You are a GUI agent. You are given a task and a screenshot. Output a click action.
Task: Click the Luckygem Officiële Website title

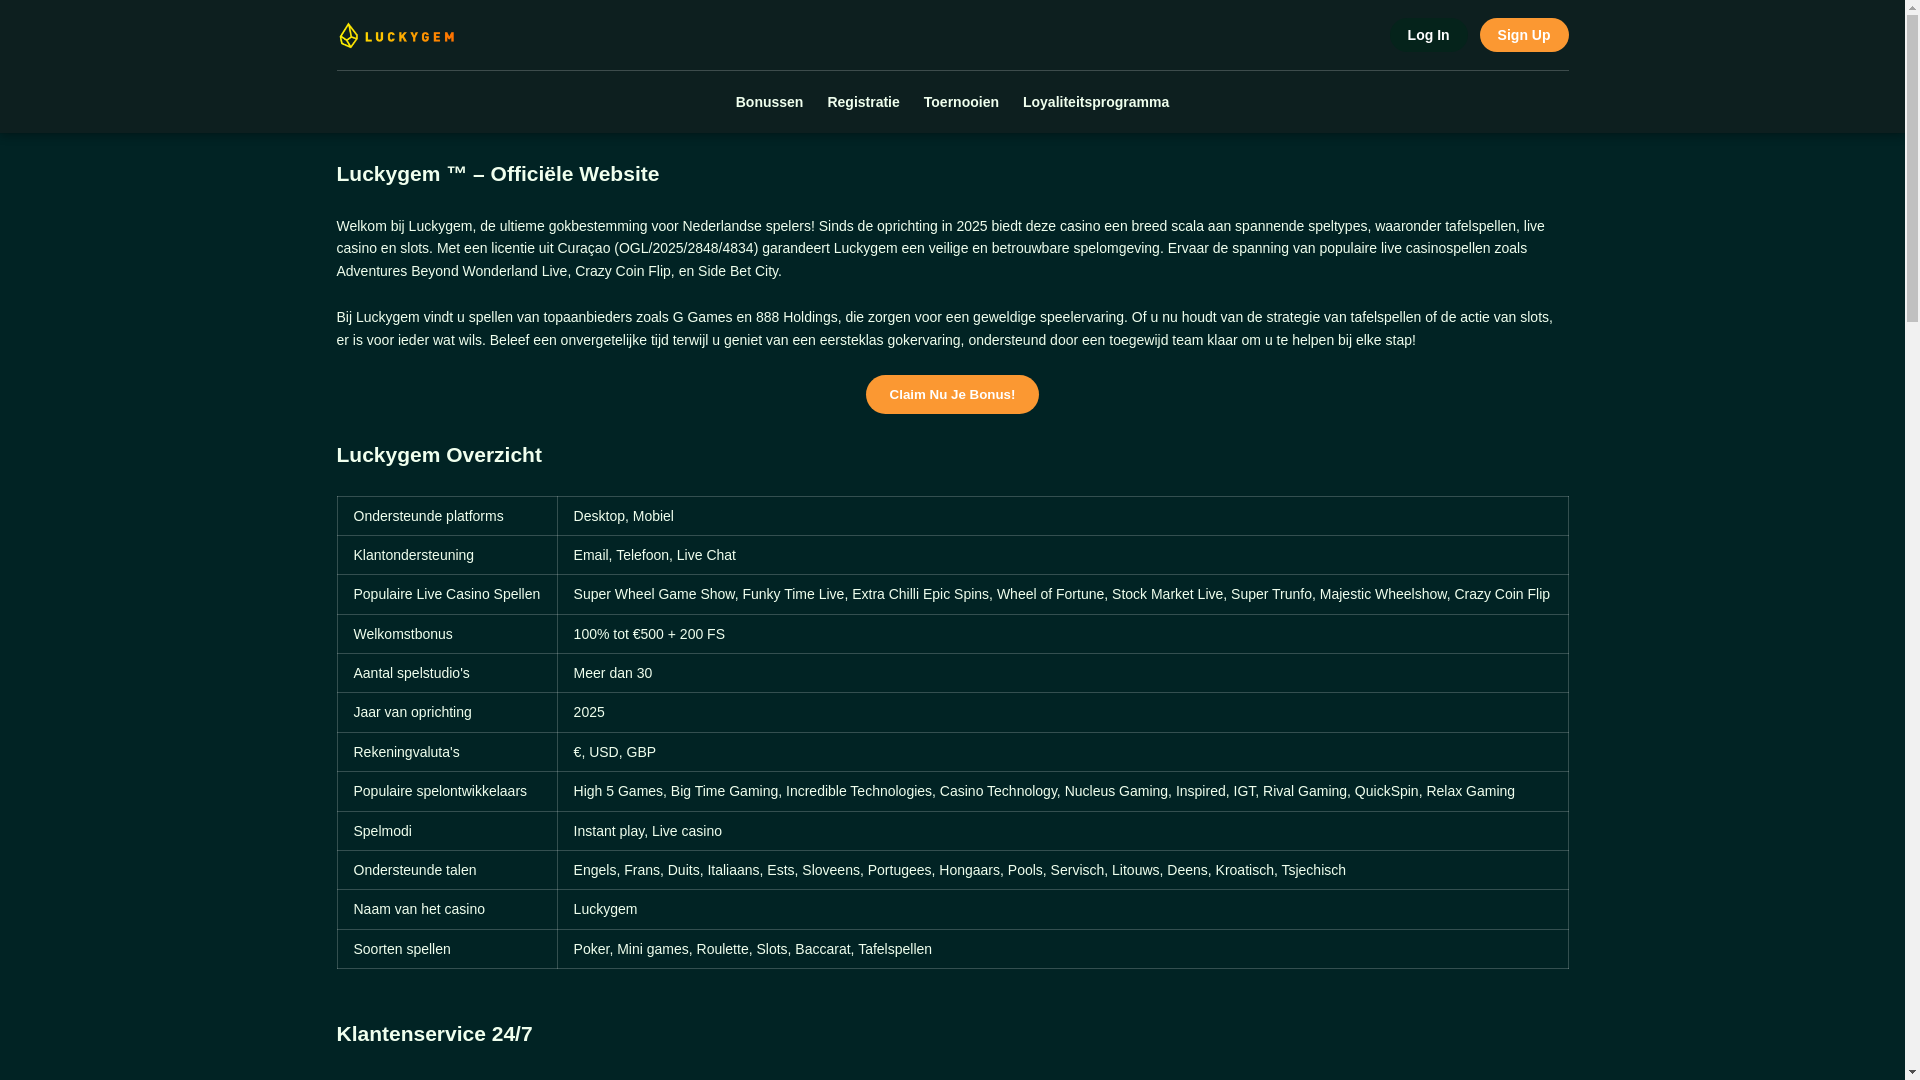(x=498, y=174)
